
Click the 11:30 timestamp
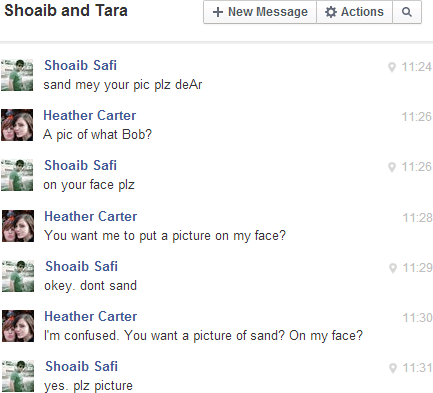click(x=418, y=318)
